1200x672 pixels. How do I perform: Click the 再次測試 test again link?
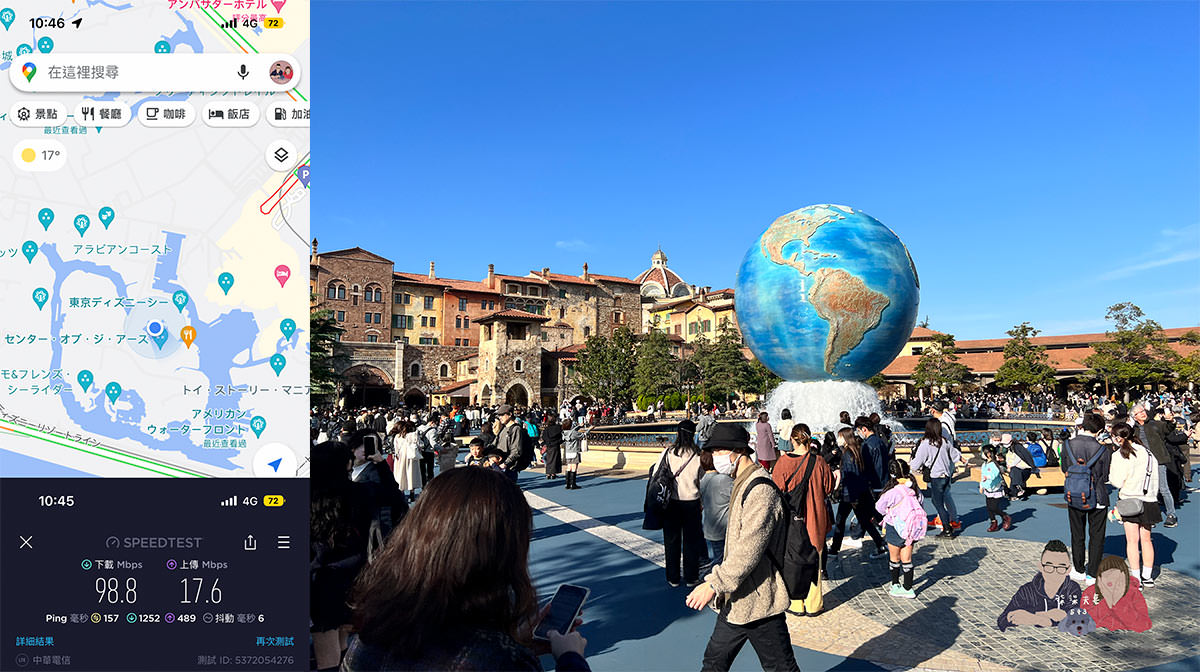click(x=274, y=641)
